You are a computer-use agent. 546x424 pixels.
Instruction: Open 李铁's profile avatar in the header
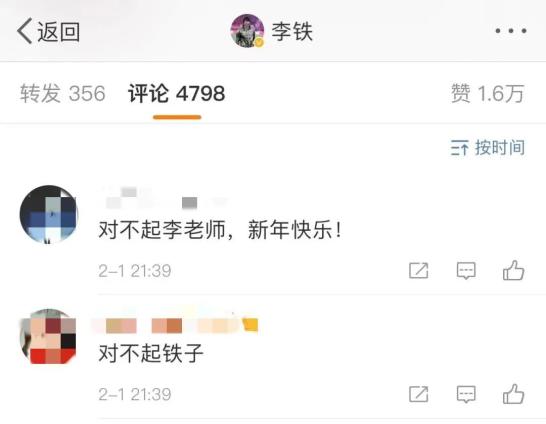click(247, 31)
